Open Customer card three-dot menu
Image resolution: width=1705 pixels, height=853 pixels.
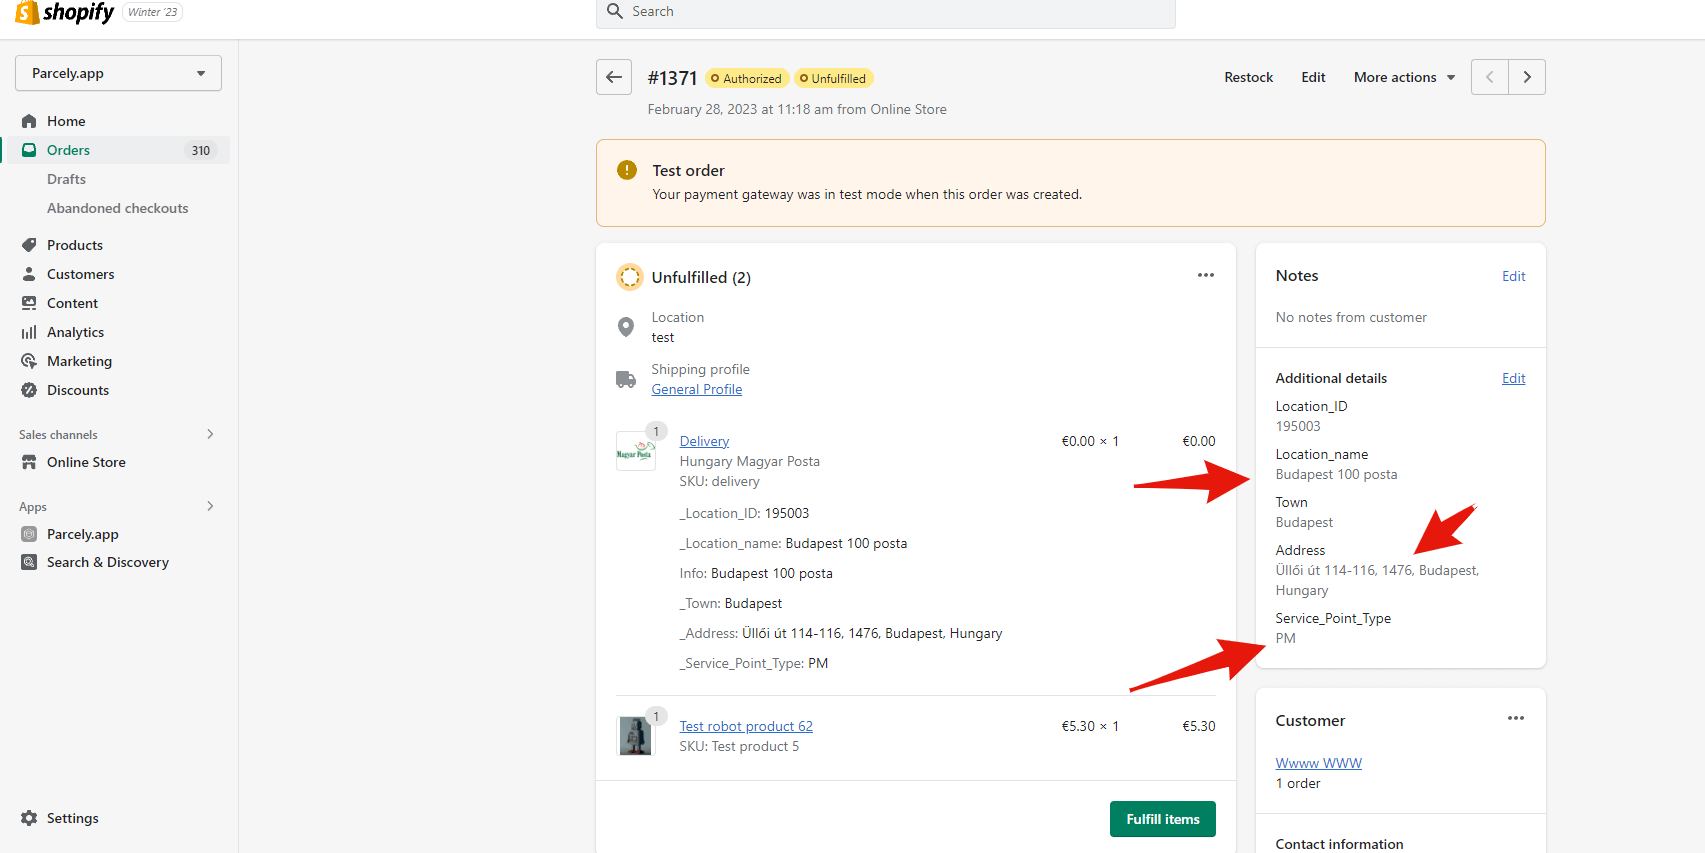1516,718
